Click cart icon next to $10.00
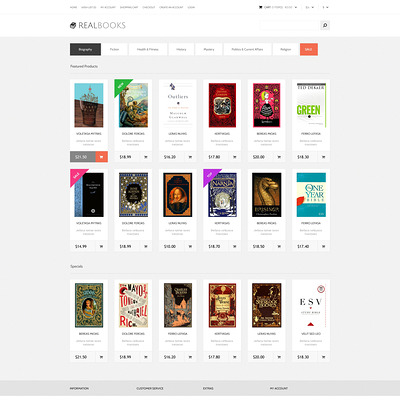Viewport: 400px width, 400px height. pyautogui.click(x=190, y=246)
